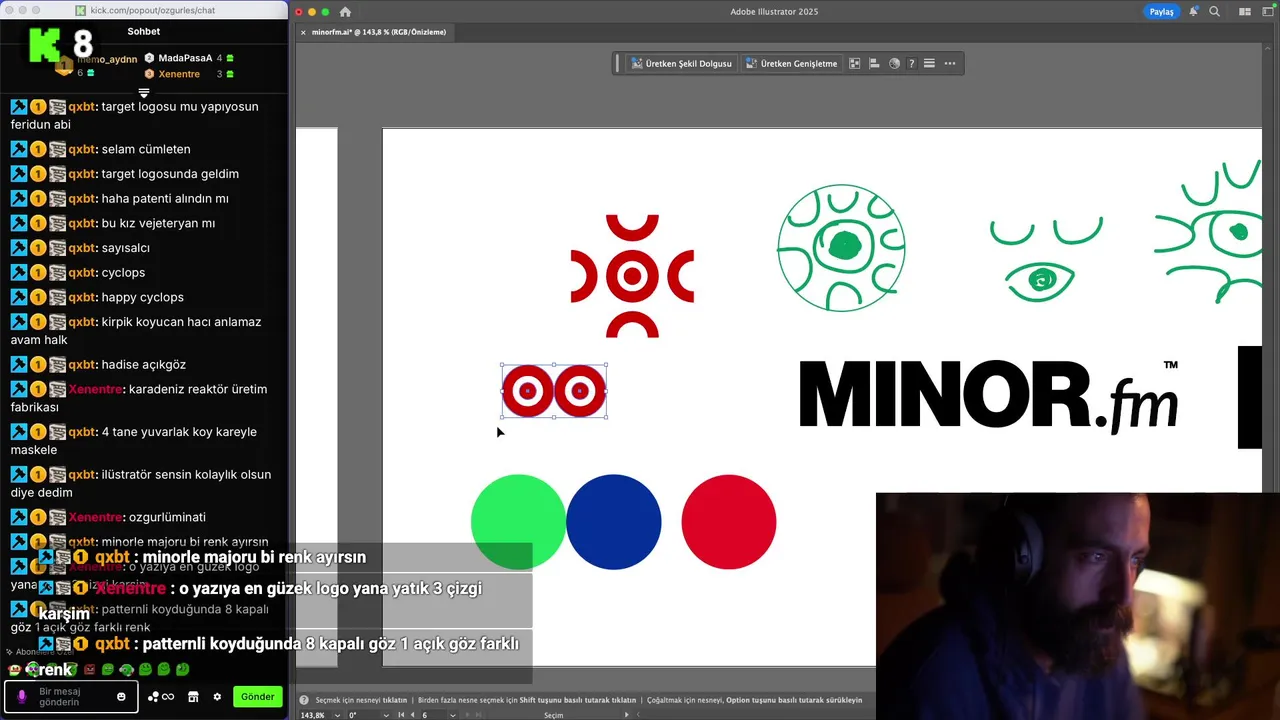Click the chat message "sayısalcı"
The width and height of the screenshot is (1280, 720).
(125, 248)
